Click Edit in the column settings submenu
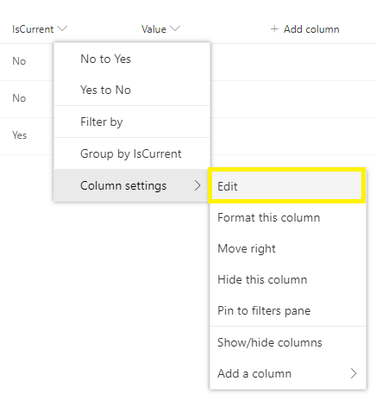The height and width of the screenshot is (400, 376). [287, 186]
